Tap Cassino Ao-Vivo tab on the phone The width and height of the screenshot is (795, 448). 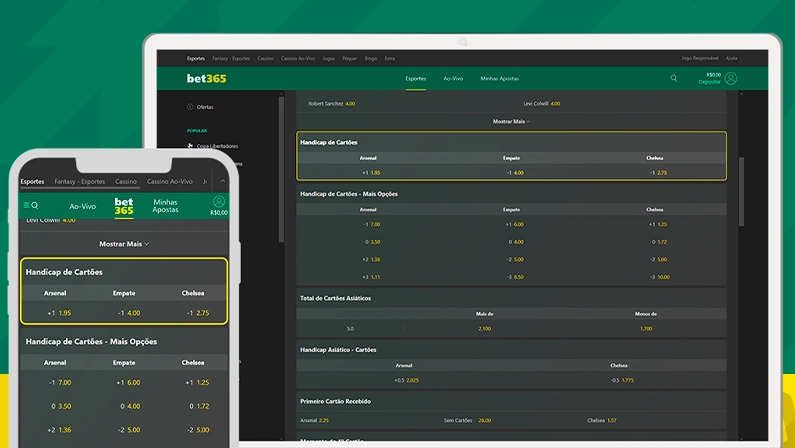(170, 181)
